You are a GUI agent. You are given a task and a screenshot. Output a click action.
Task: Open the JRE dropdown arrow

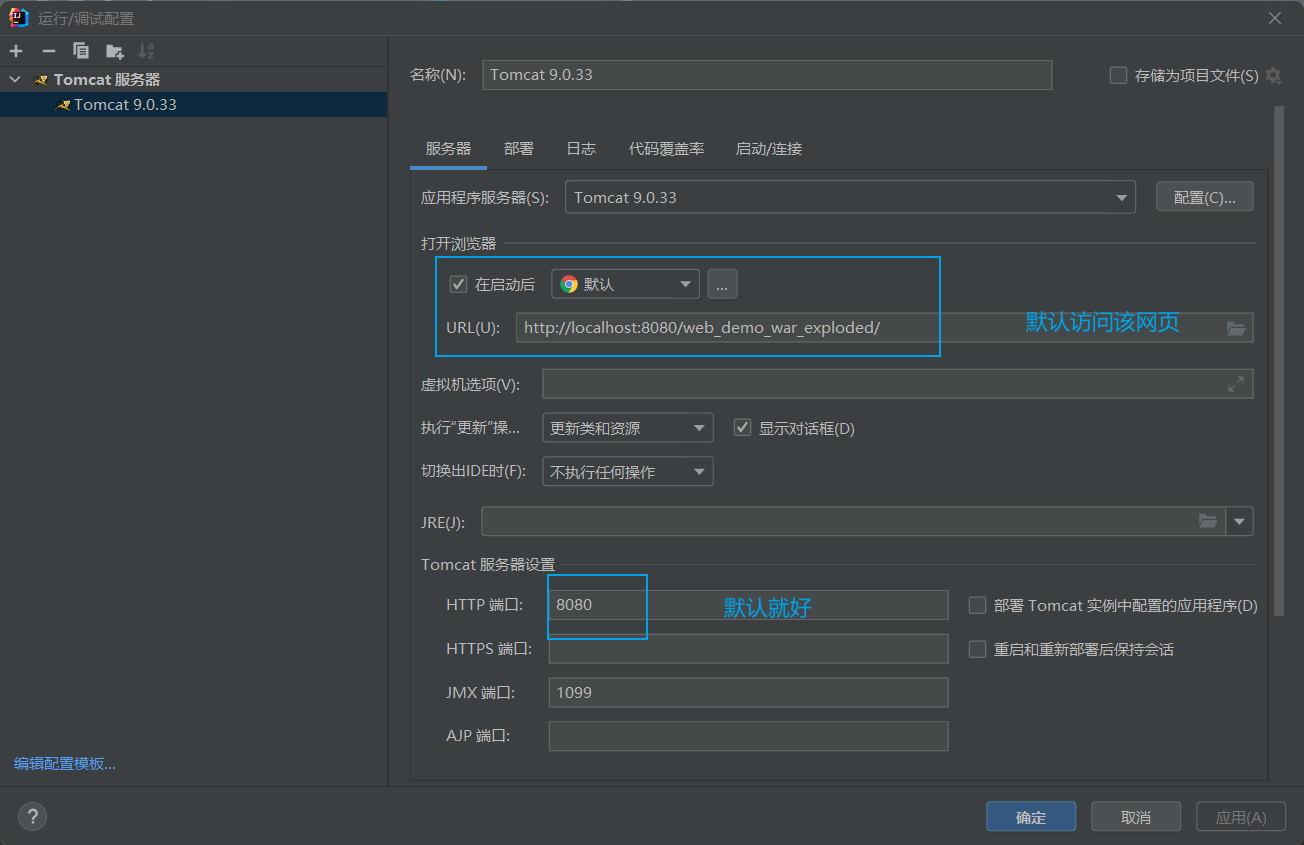(1241, 521)
